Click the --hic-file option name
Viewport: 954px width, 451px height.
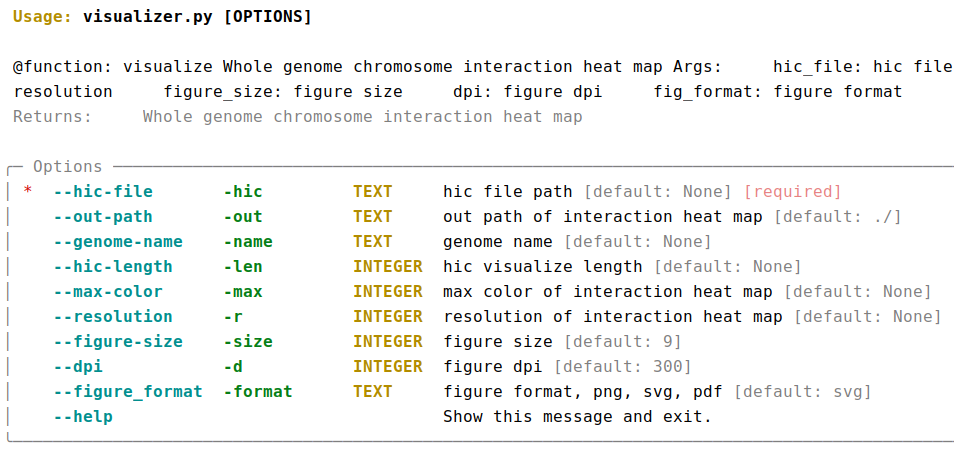[103, 191]
